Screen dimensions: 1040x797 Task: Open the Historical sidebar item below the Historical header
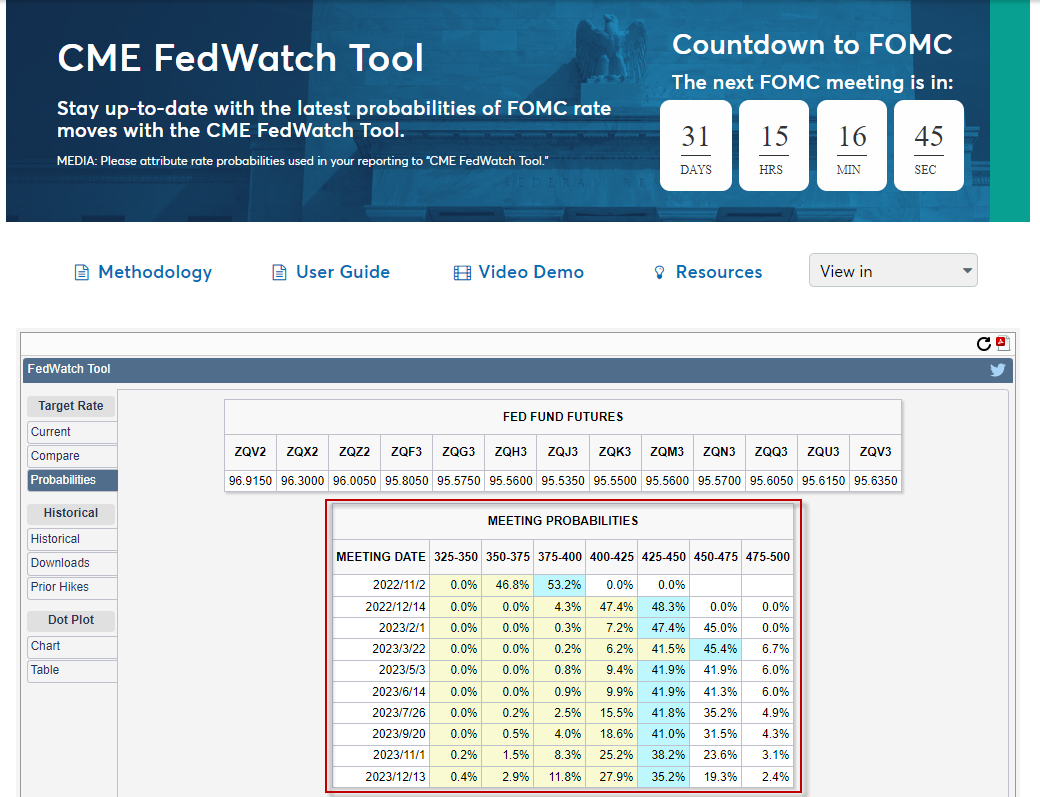point(72,539)
